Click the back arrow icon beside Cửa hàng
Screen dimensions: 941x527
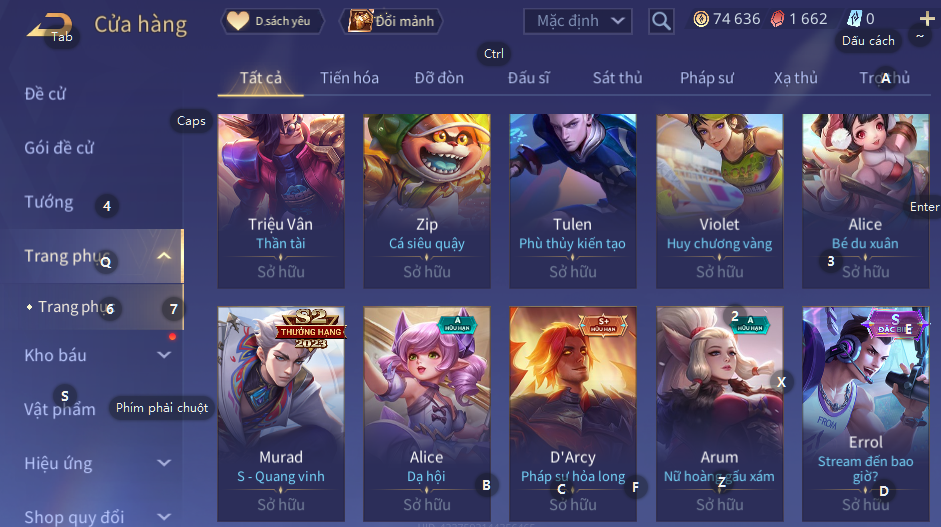click(50, 27)
